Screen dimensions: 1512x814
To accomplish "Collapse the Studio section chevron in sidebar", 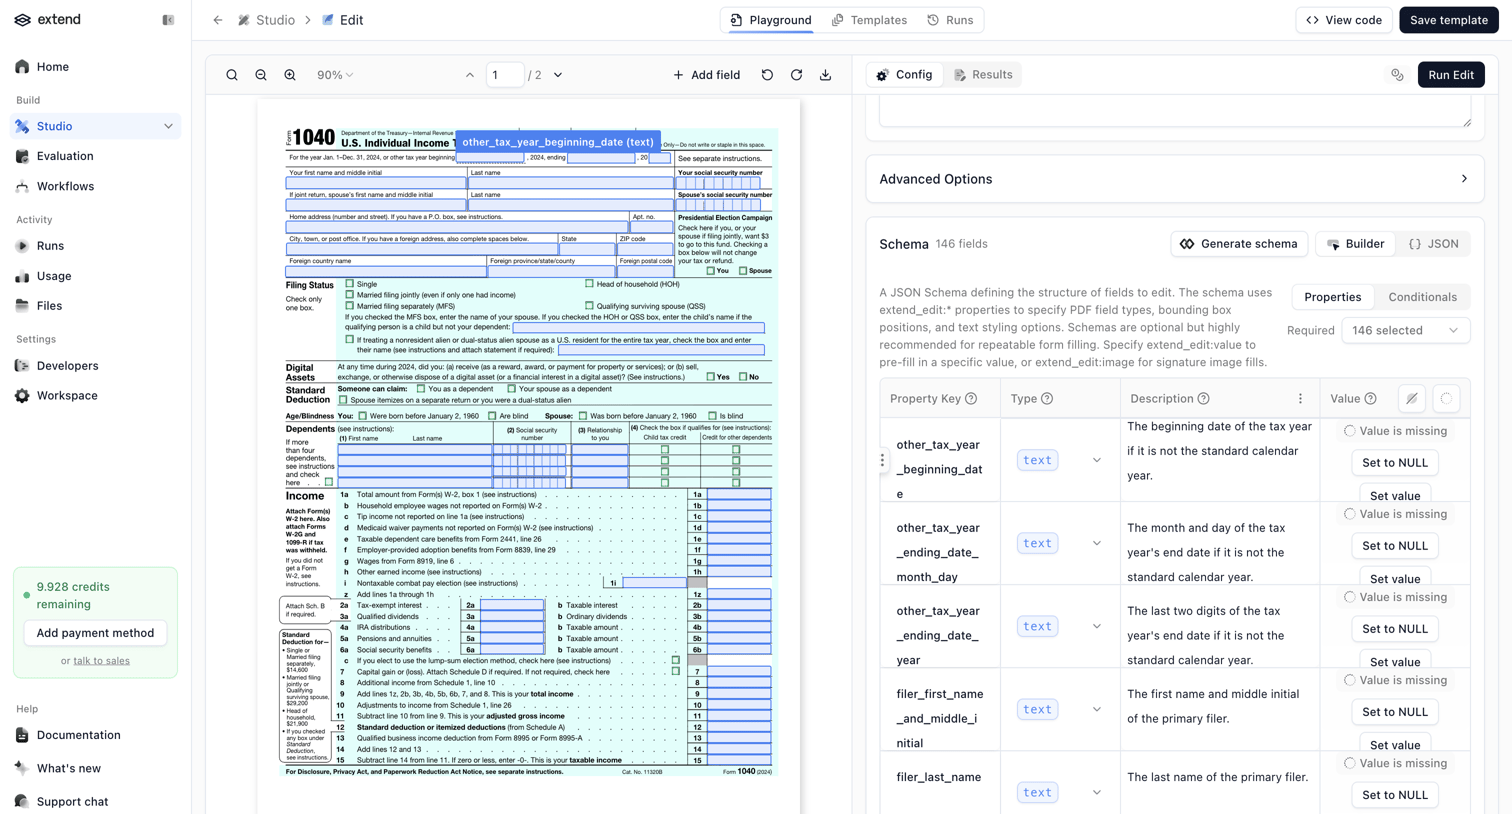I will coord(168,127).
